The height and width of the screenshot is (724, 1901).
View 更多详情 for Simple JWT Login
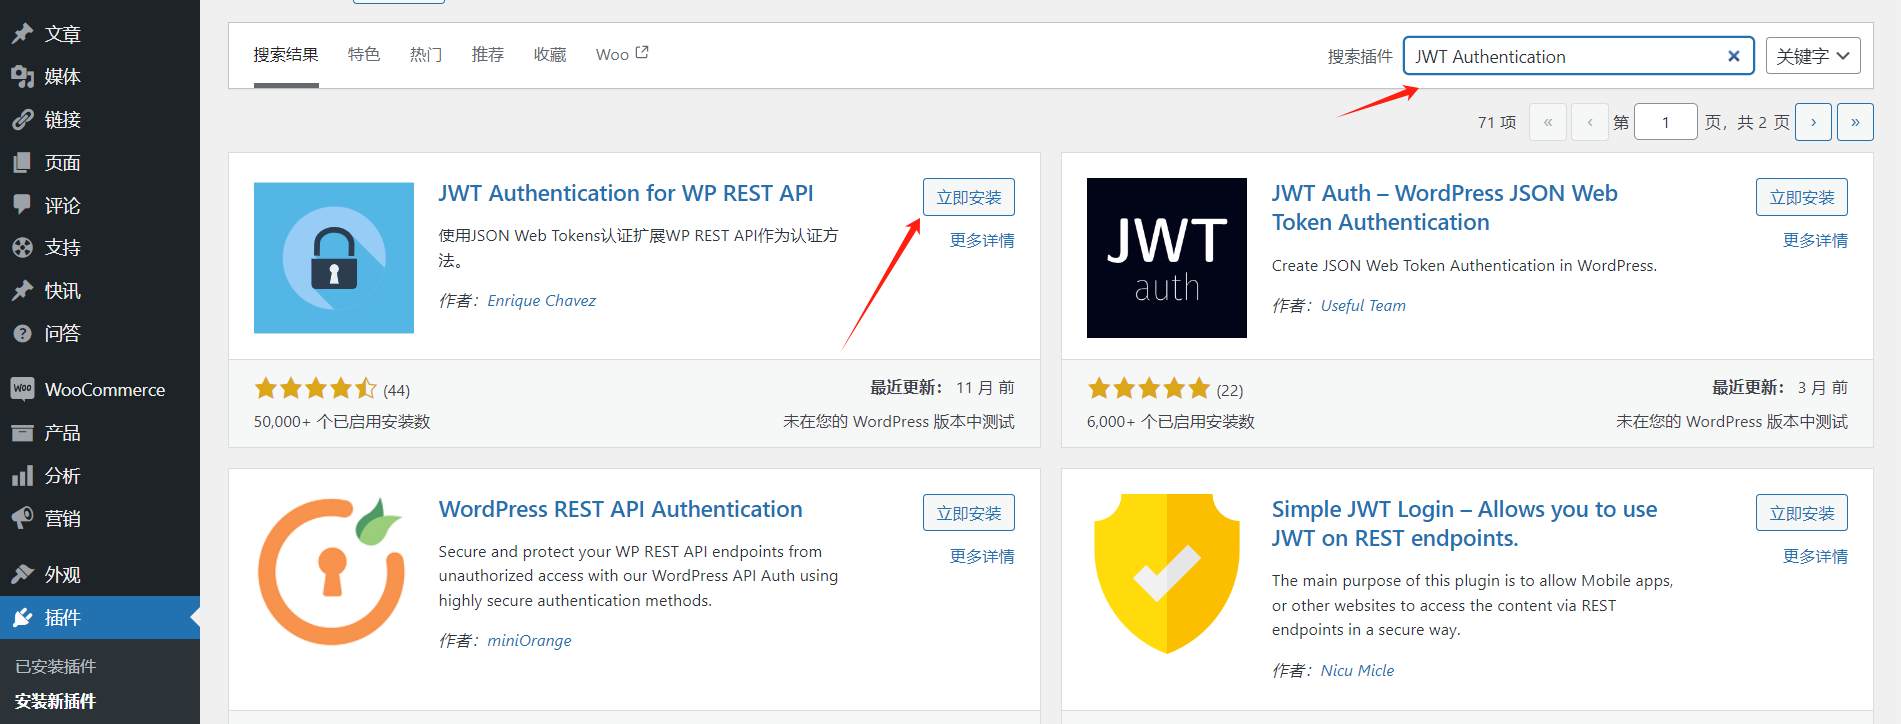(1815, 556)
